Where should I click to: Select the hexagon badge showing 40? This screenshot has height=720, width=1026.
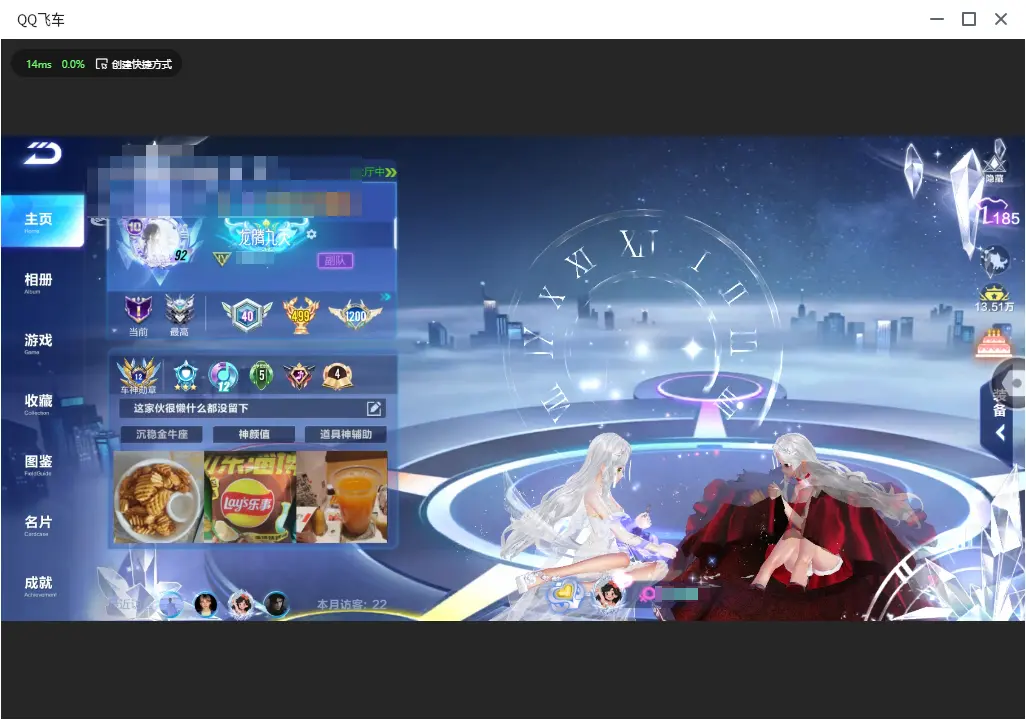(x=247, y=315)
